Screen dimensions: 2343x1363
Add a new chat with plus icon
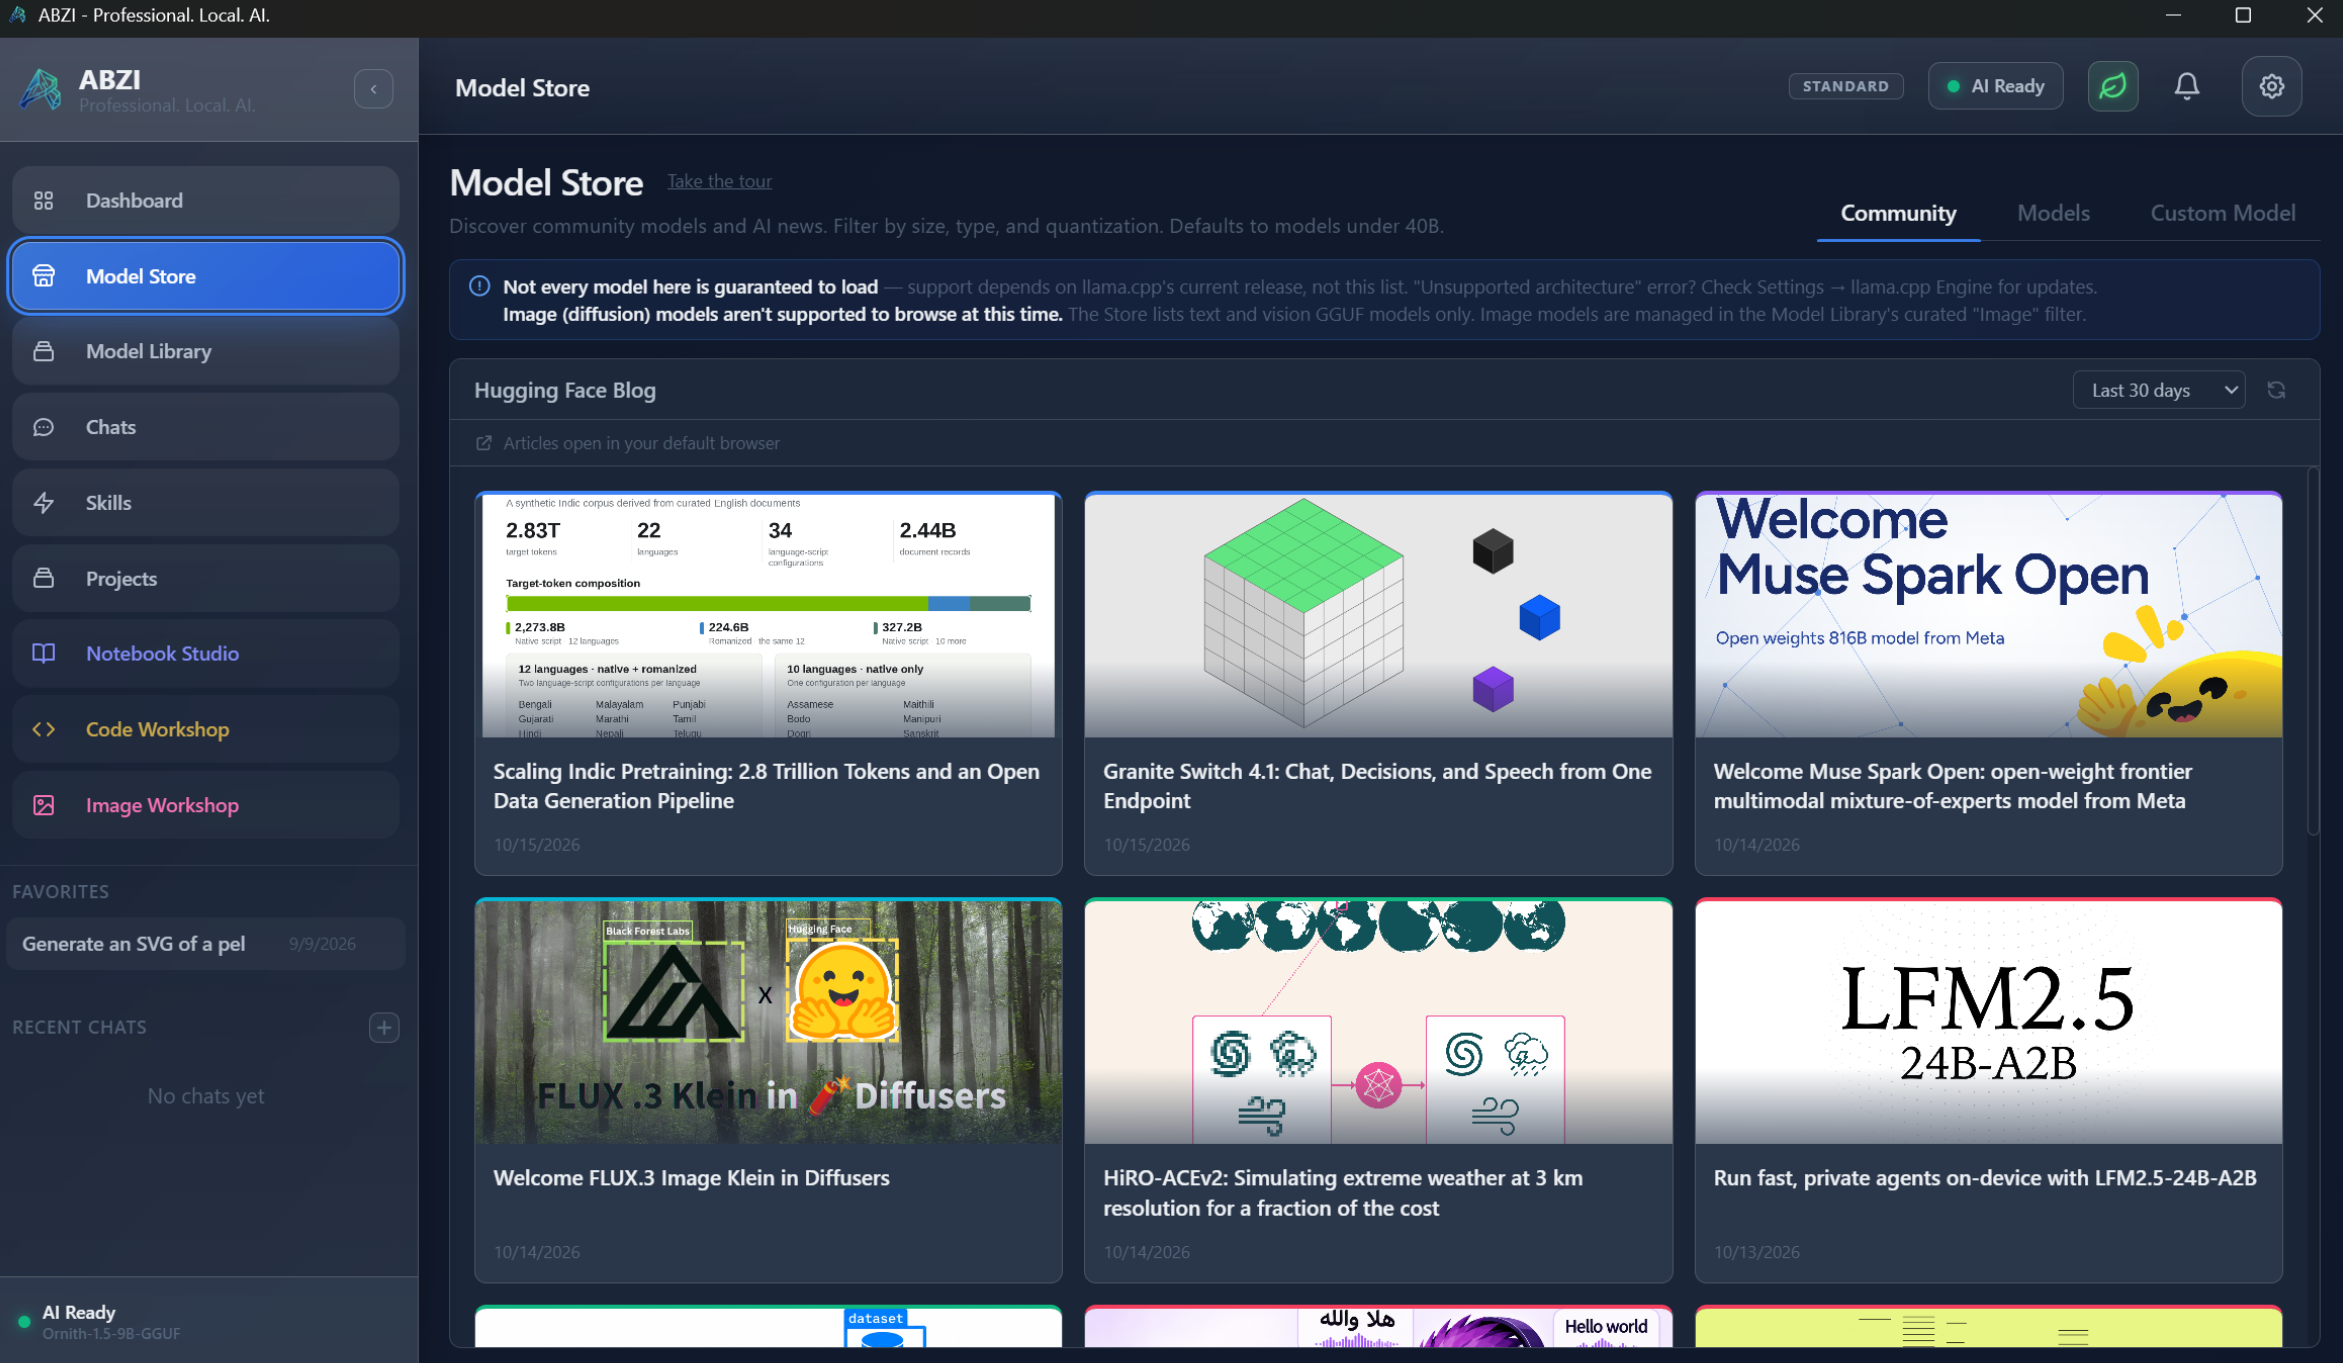click(384, 1027)
